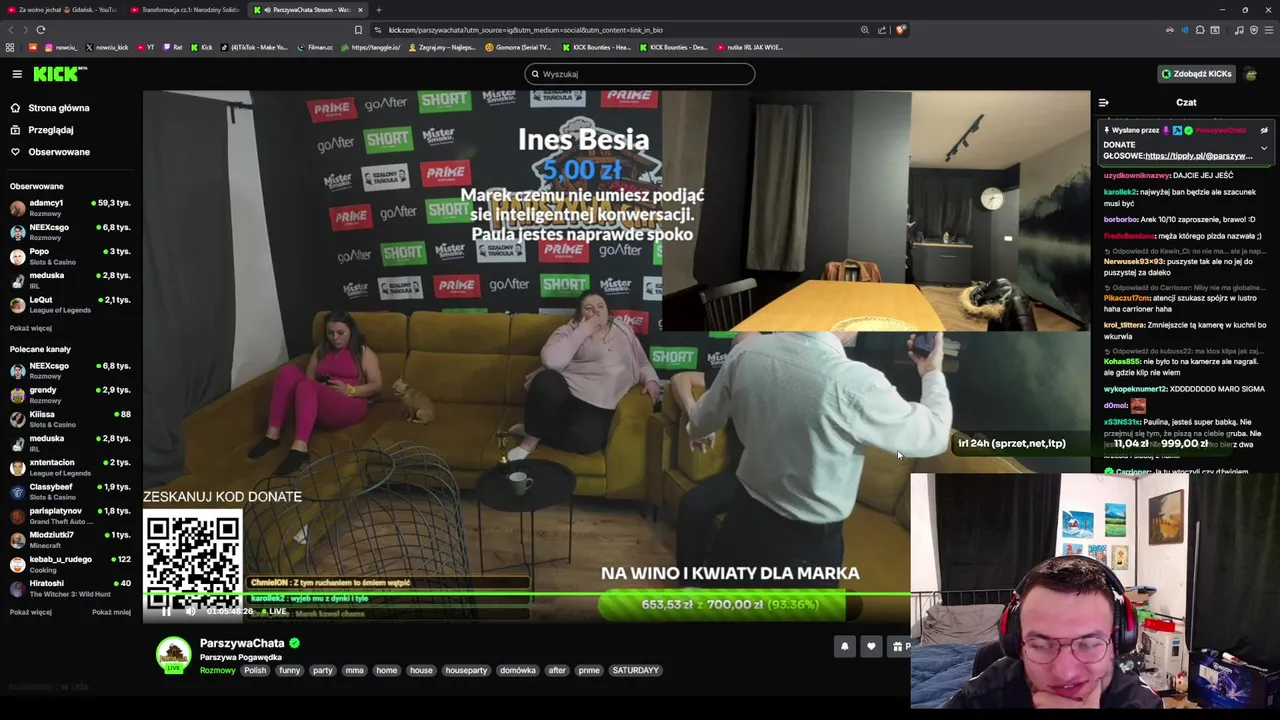The image size is (1280, 720).
Task: Switch to the 'Transformacja cz.1' tab
Action: pos(186,10)
